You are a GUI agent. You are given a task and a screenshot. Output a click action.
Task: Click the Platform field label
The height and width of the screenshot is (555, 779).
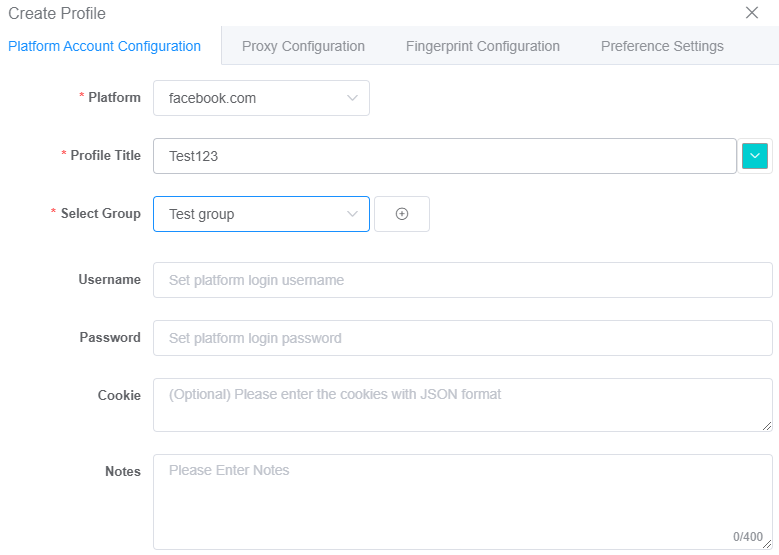(x=114, y=97)
